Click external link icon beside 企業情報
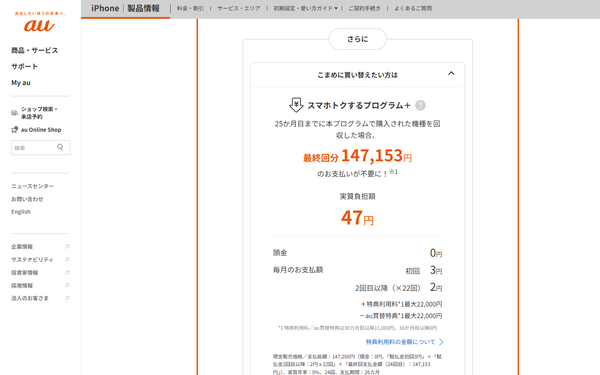The width and height of the screenshot is (600, 375). (x=67, y=246)
